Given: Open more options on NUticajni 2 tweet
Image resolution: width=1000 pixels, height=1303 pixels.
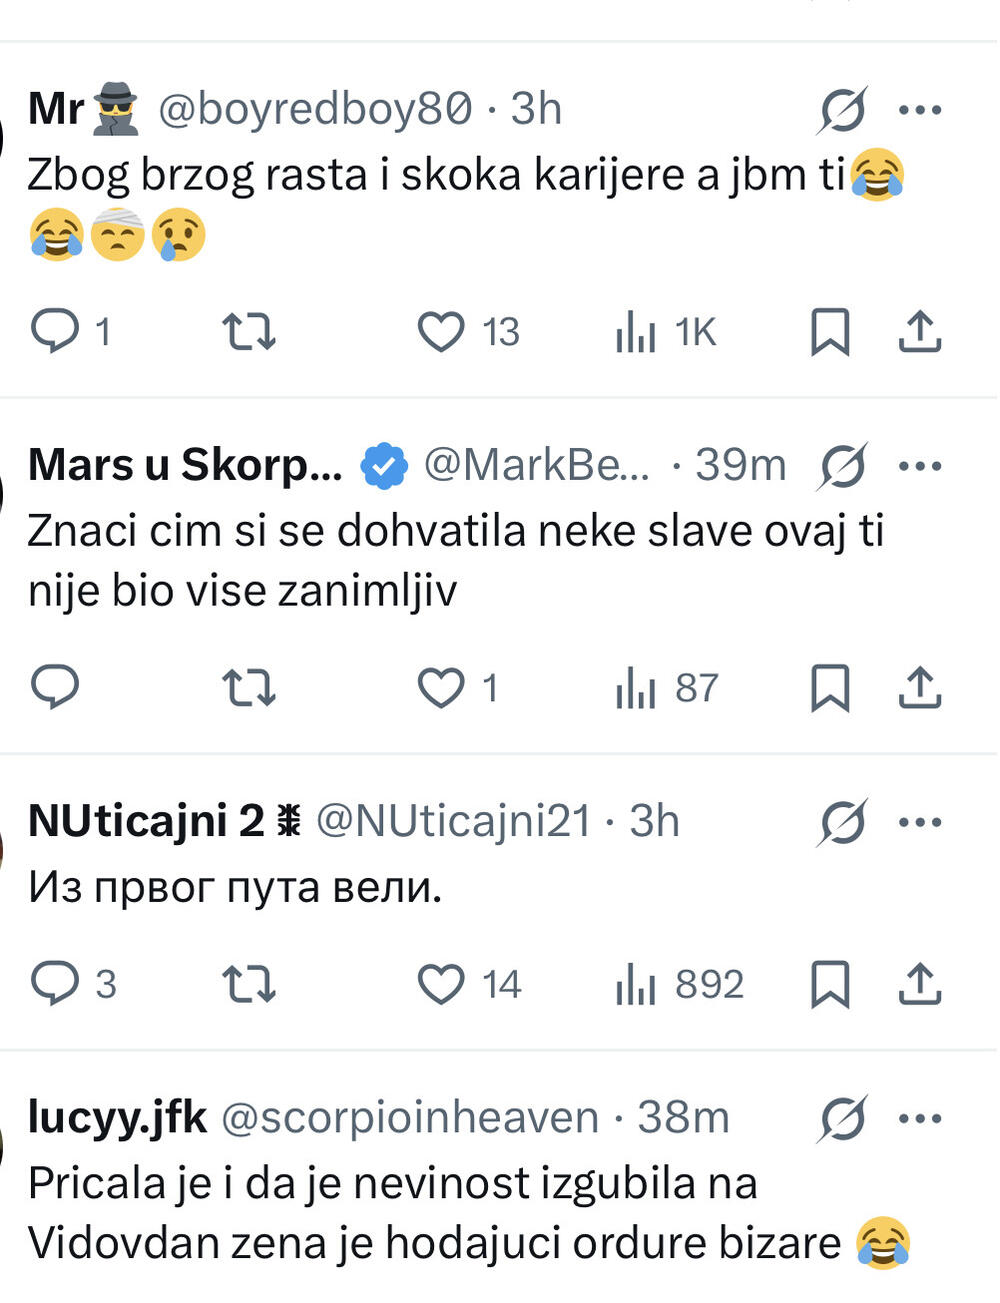Looking at the screenshot, I should [x=920, y=822].
